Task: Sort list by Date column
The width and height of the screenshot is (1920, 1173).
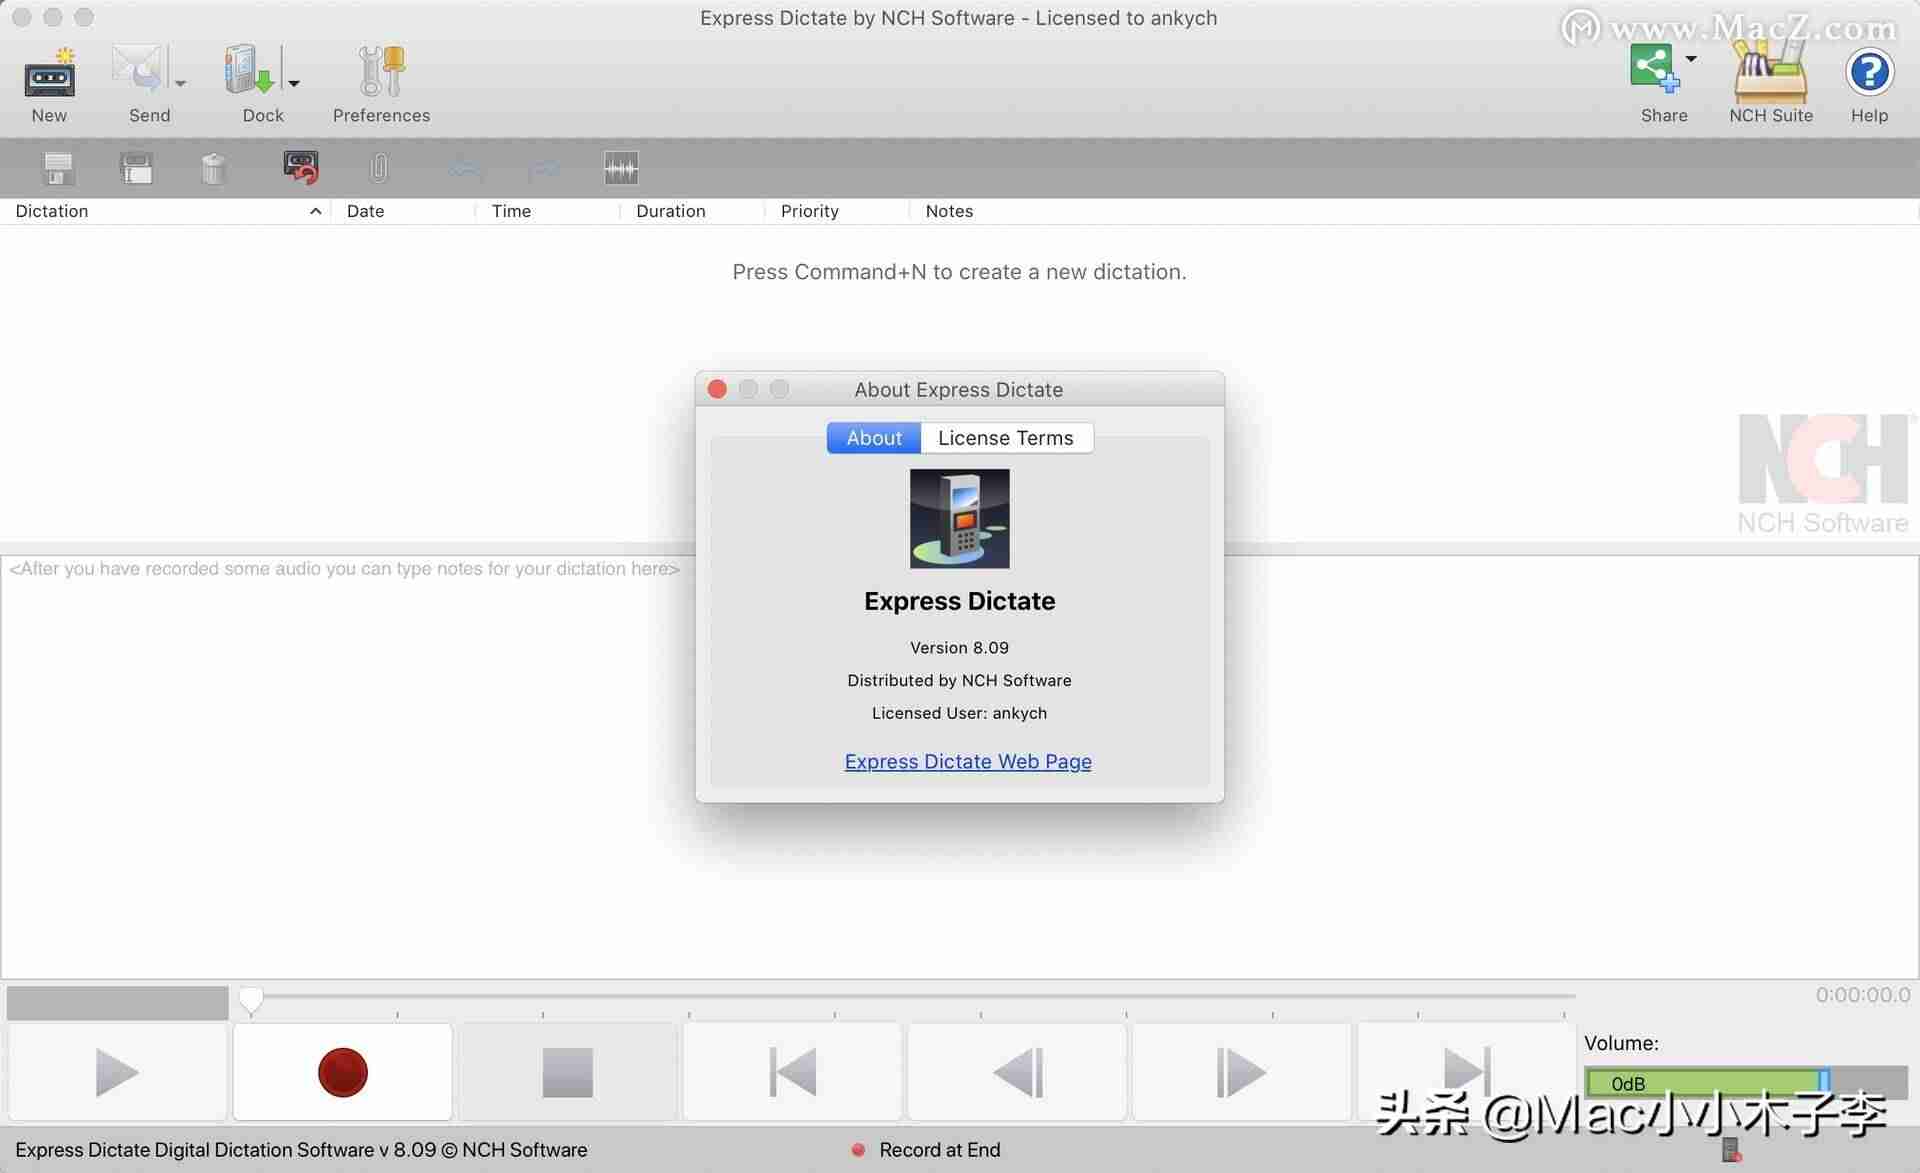Action: [x=403, y=211]
